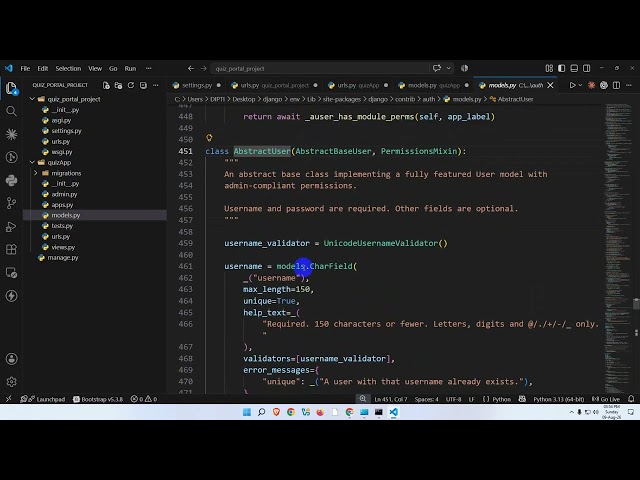
Task: Click Ln 451, Col 7 in status bar
Action: 391,399
